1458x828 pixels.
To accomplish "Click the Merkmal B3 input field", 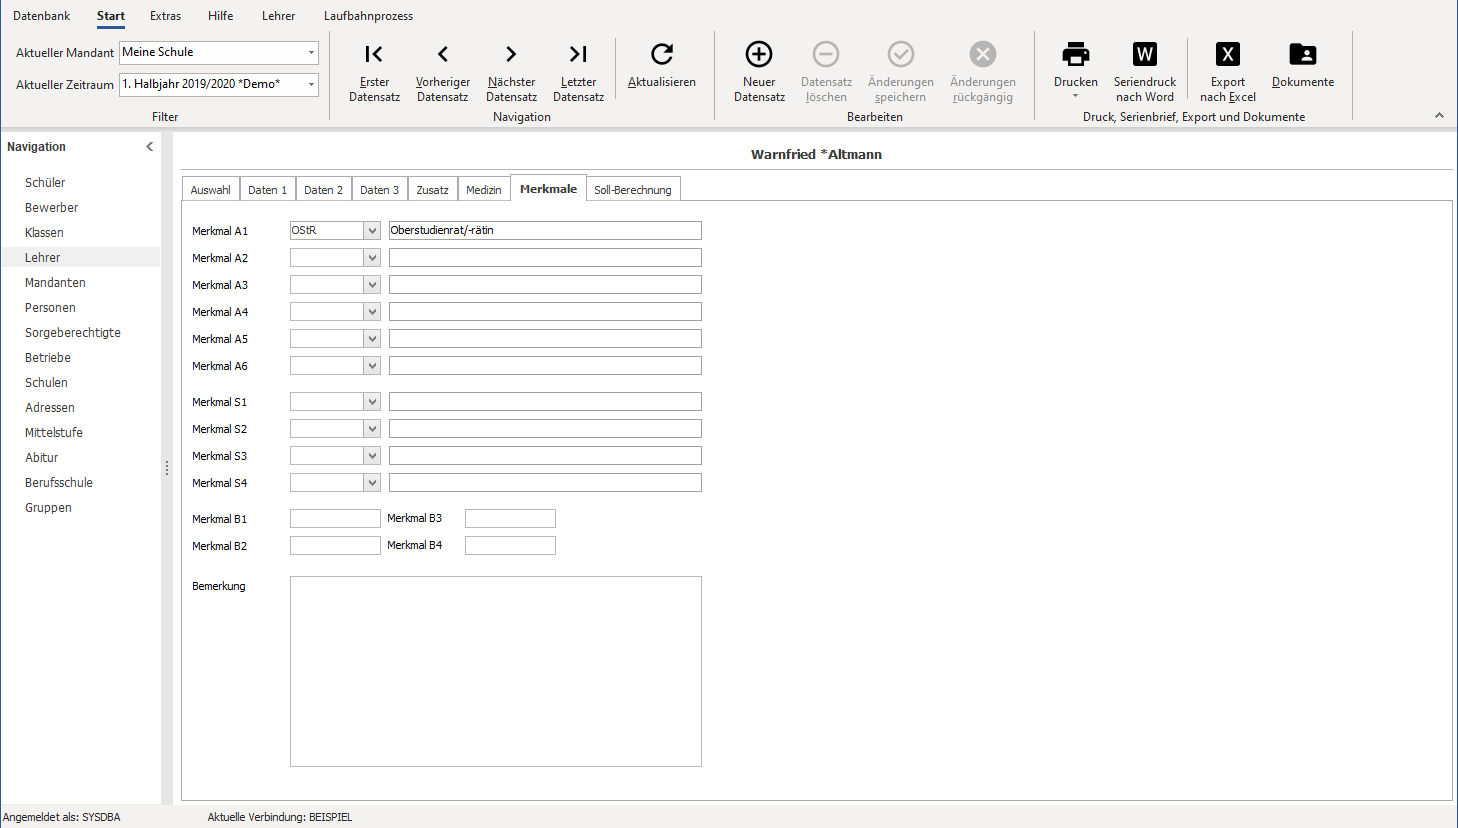I will (510, 519).
